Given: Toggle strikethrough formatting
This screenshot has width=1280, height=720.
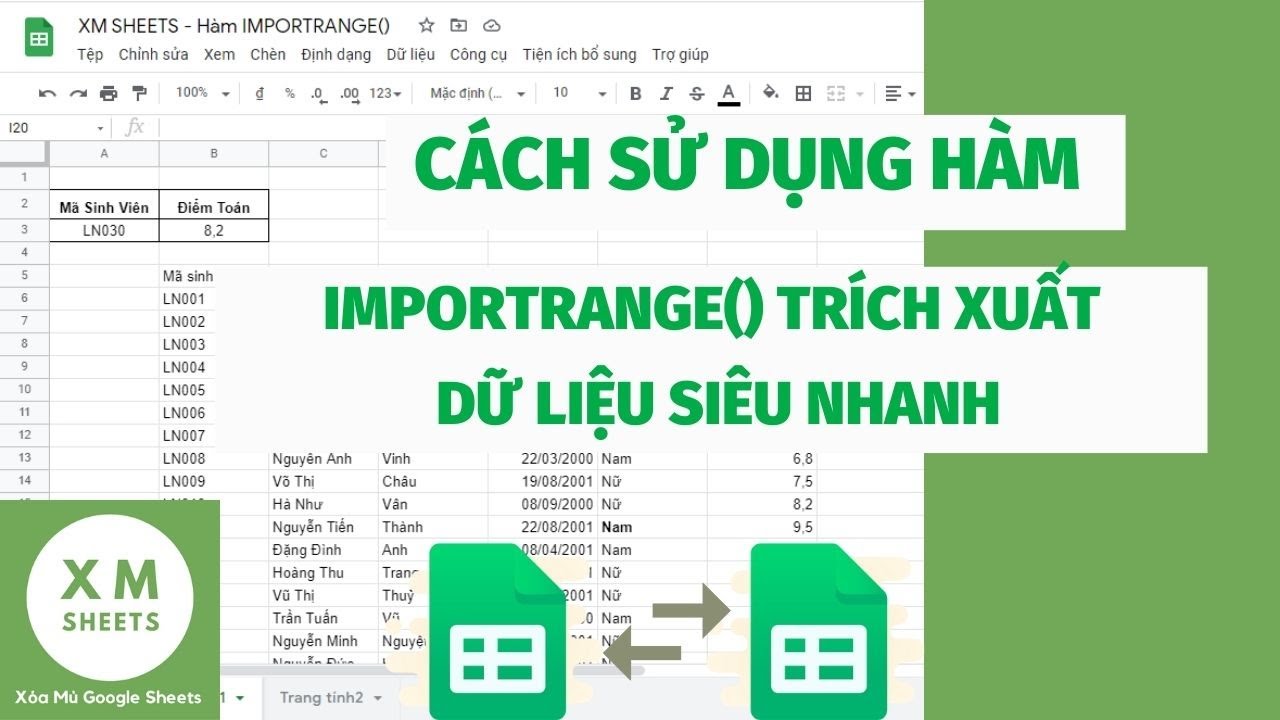Looking at the screenshot, I should (697, 93).
